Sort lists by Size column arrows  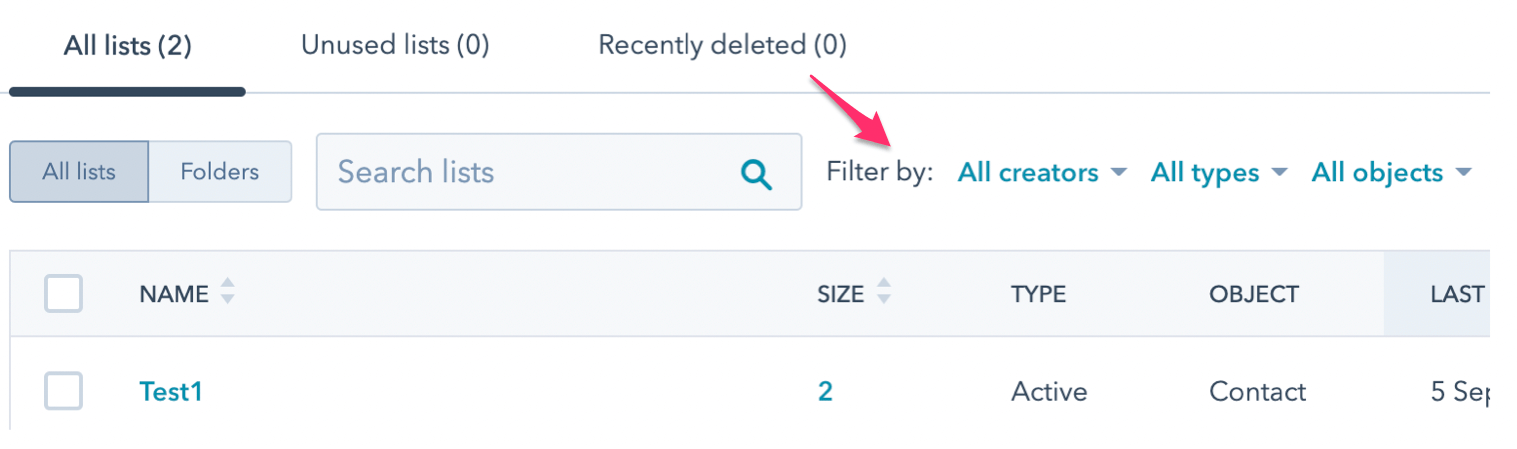[x=883, y=293]
